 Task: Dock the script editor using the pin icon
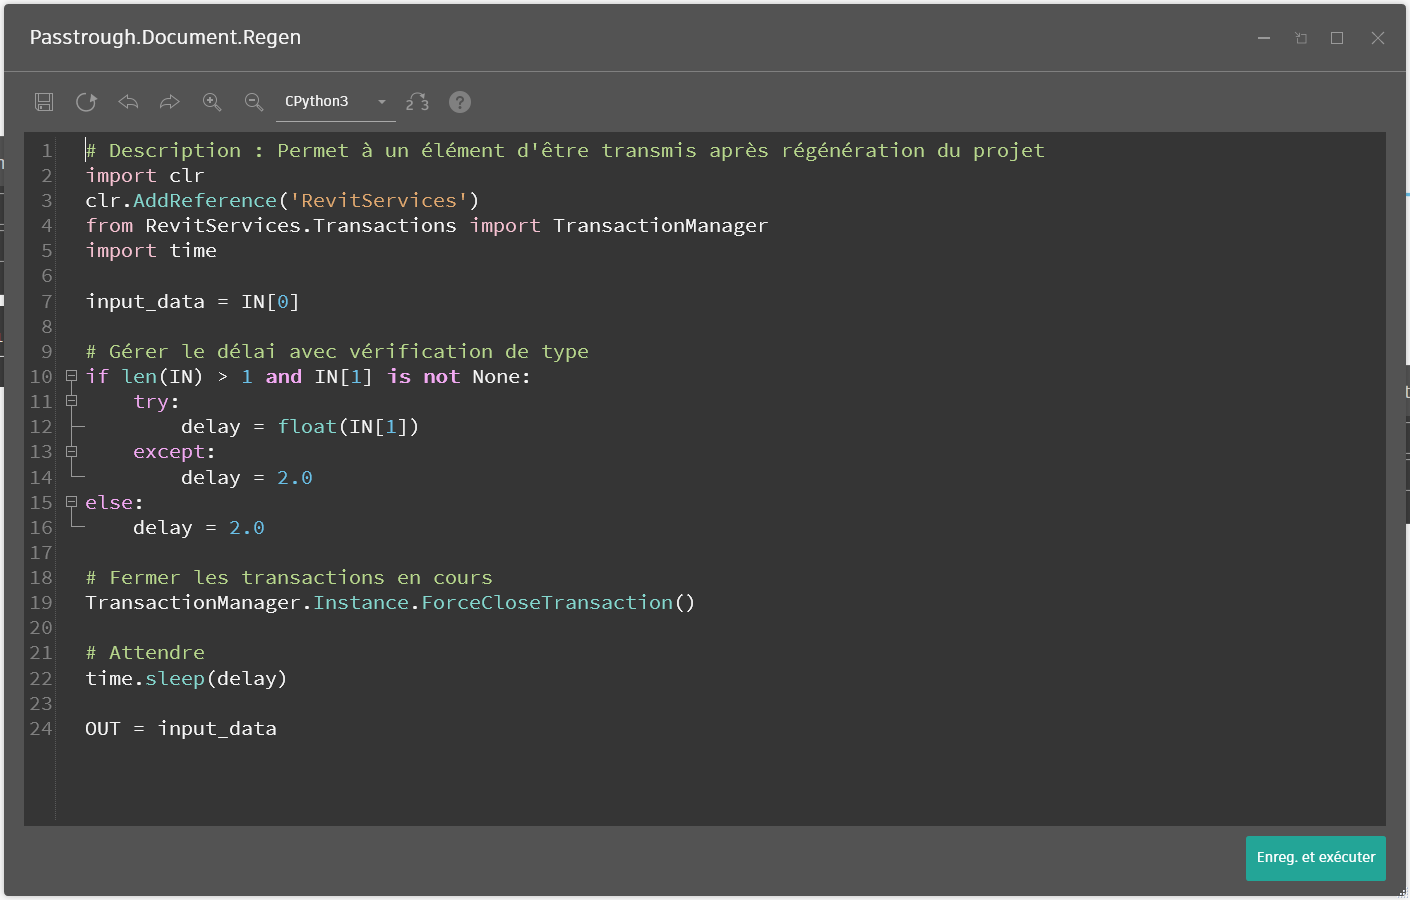(1301, 38)
